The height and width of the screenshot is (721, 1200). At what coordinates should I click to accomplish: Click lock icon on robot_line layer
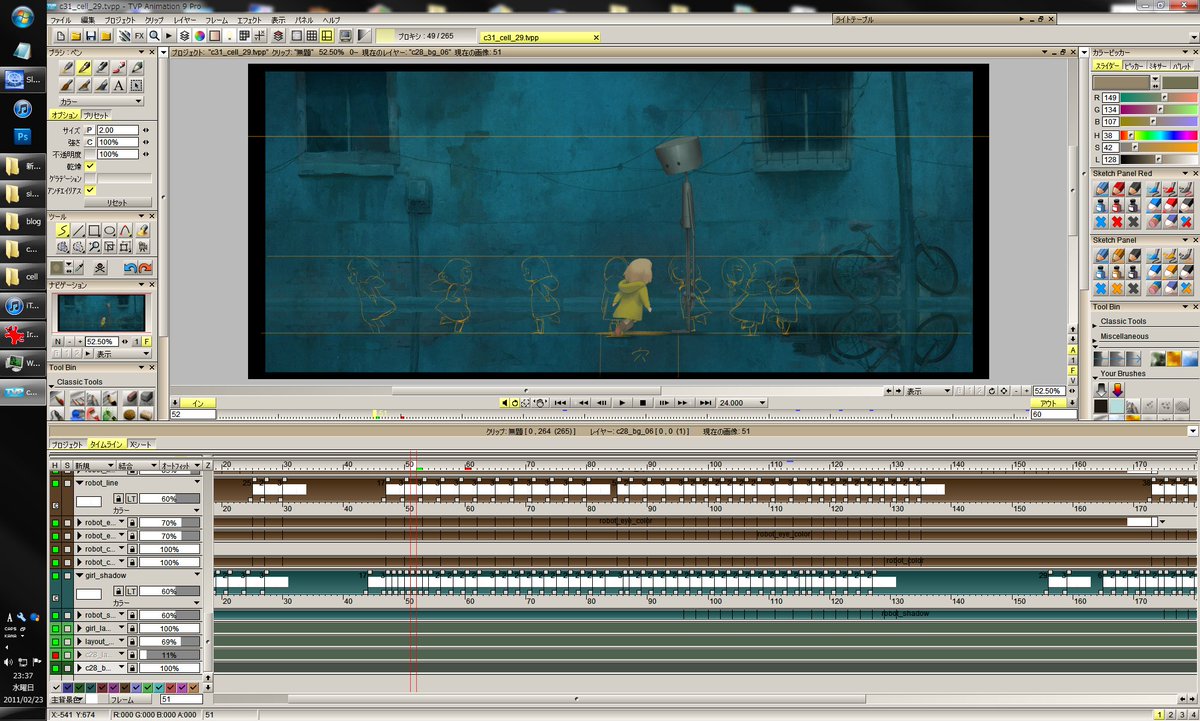click(118, 497)
